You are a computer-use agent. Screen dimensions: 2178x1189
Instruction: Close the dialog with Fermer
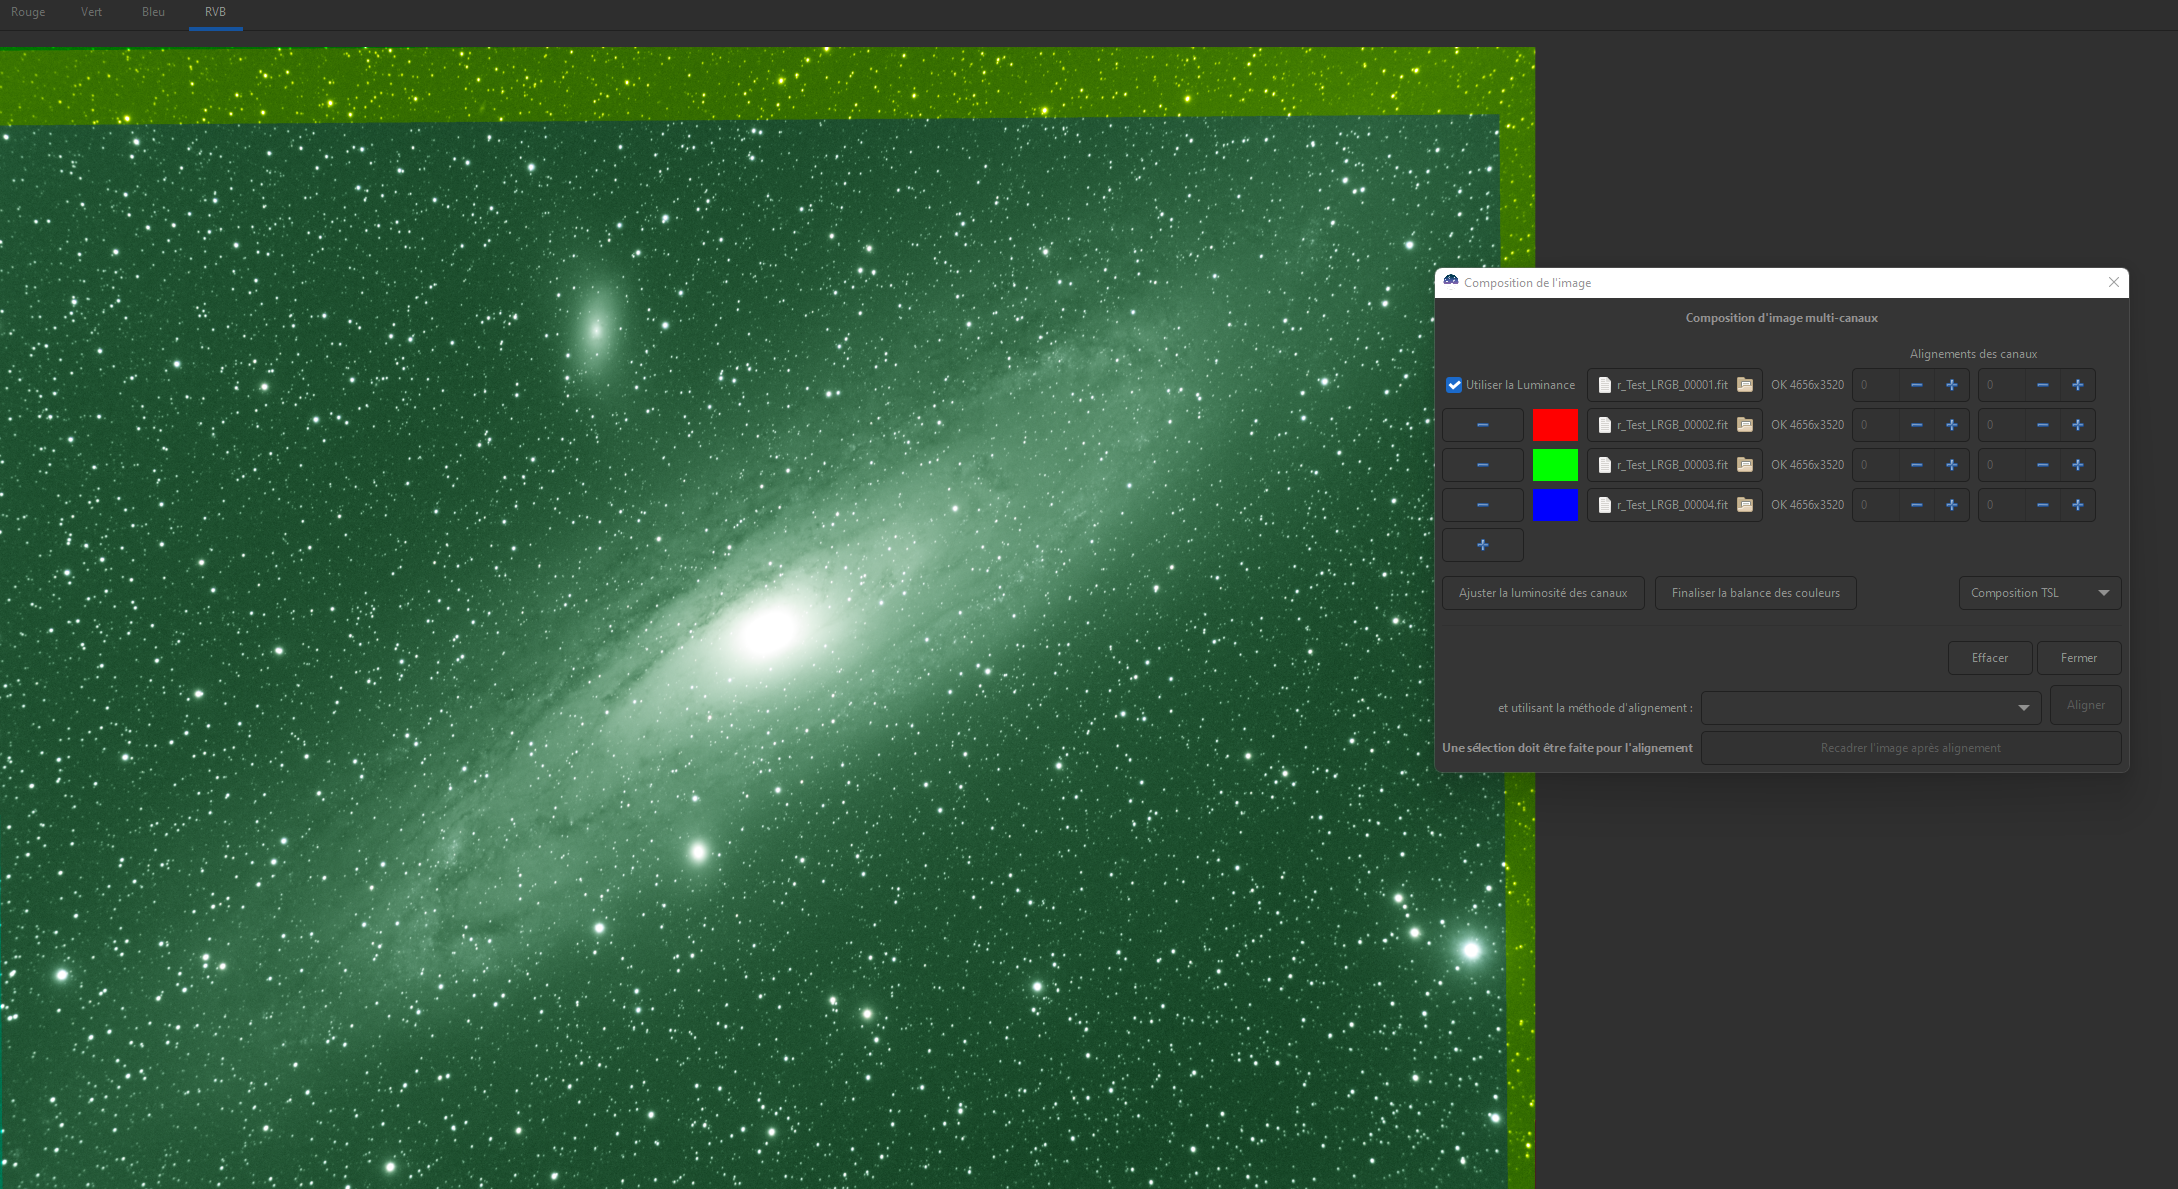(2078, 658)
